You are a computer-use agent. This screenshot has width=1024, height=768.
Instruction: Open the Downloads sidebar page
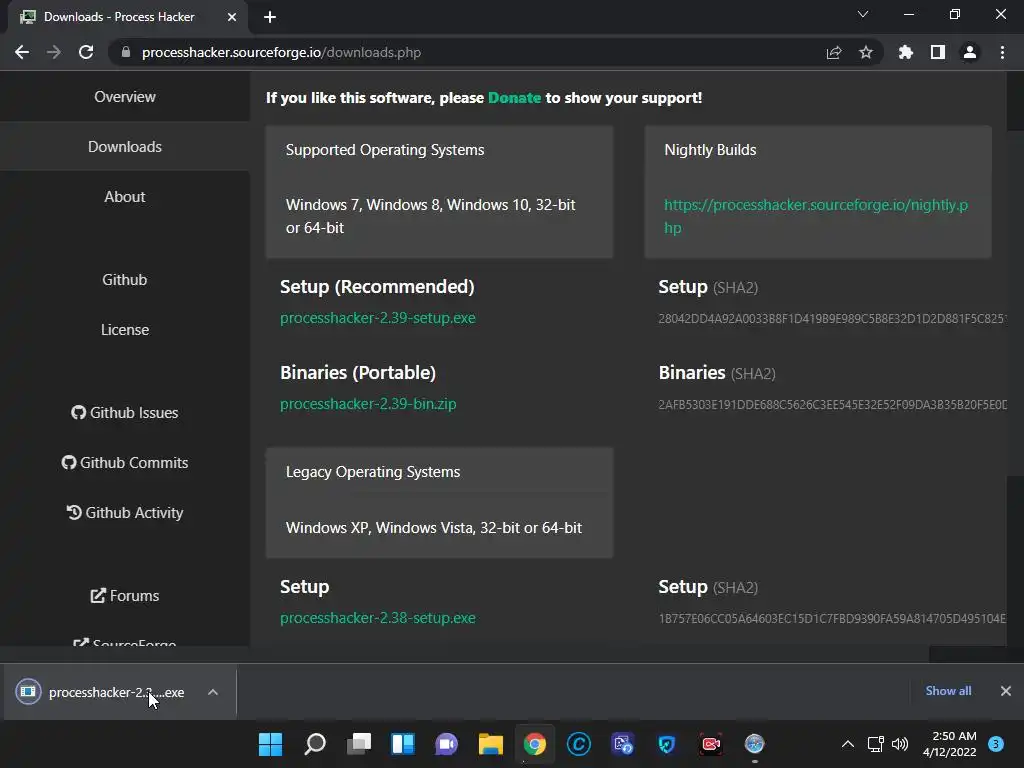point(125,146)
